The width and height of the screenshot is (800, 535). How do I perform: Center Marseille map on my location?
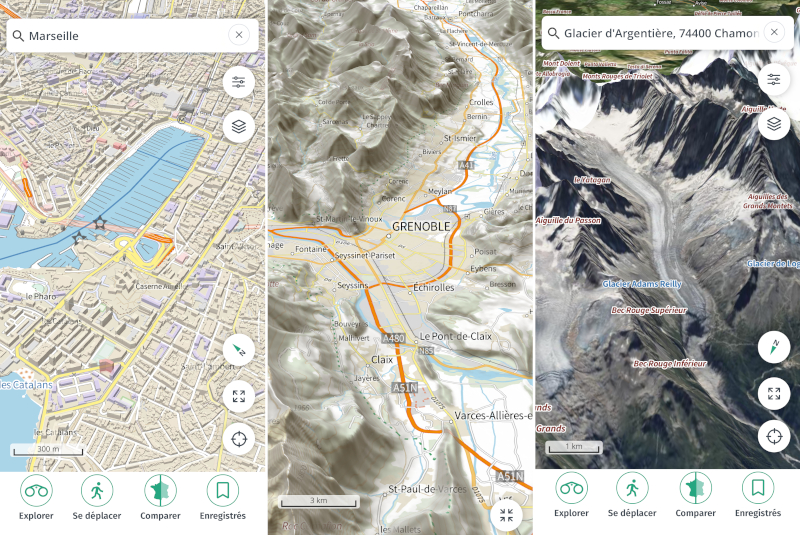[239, 439]
